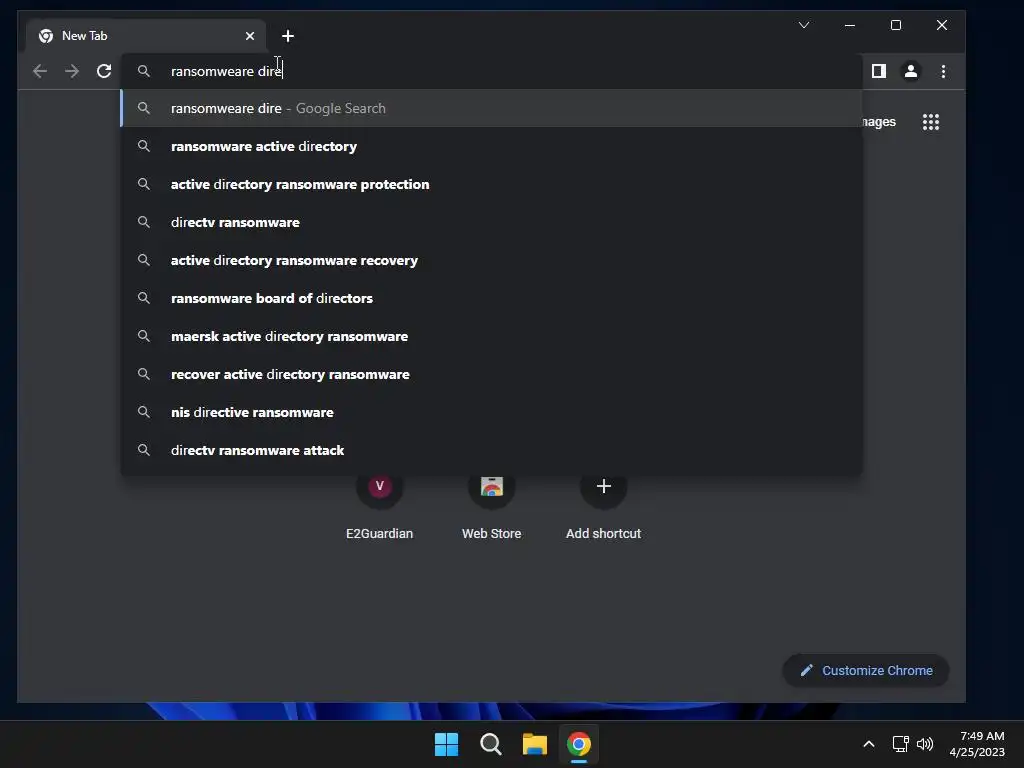The image size is (1024, 768).
Task: Show hidden tray icons chevron
Action: pos(869,744)
